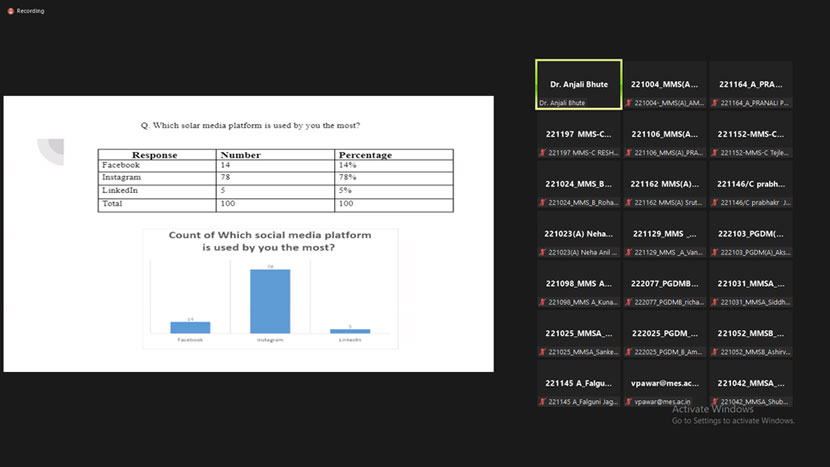Select the 221031_MMSA participant tile
The height and width of the screenshot is (467, 830).
750,284
